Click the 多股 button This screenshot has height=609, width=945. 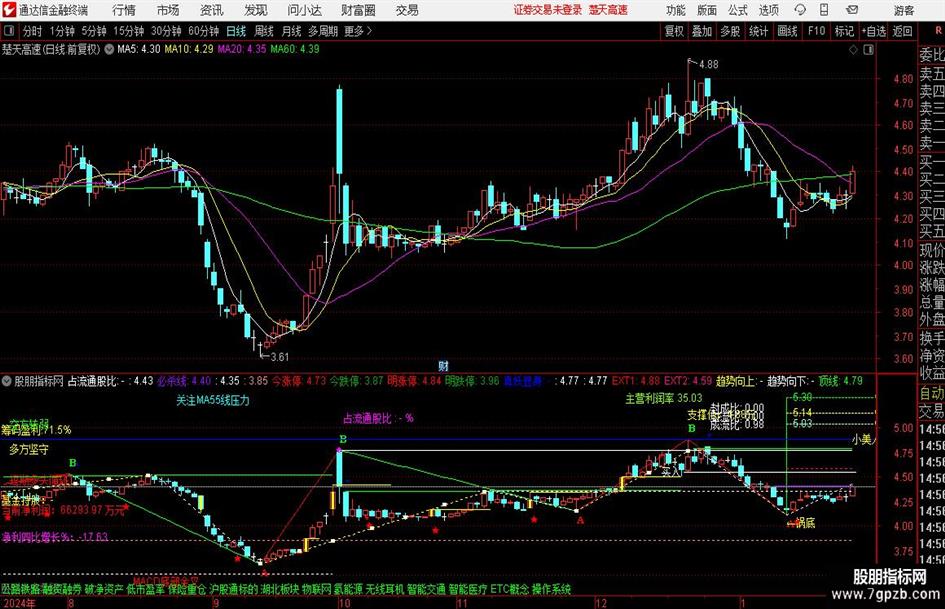tap(730, 31)
